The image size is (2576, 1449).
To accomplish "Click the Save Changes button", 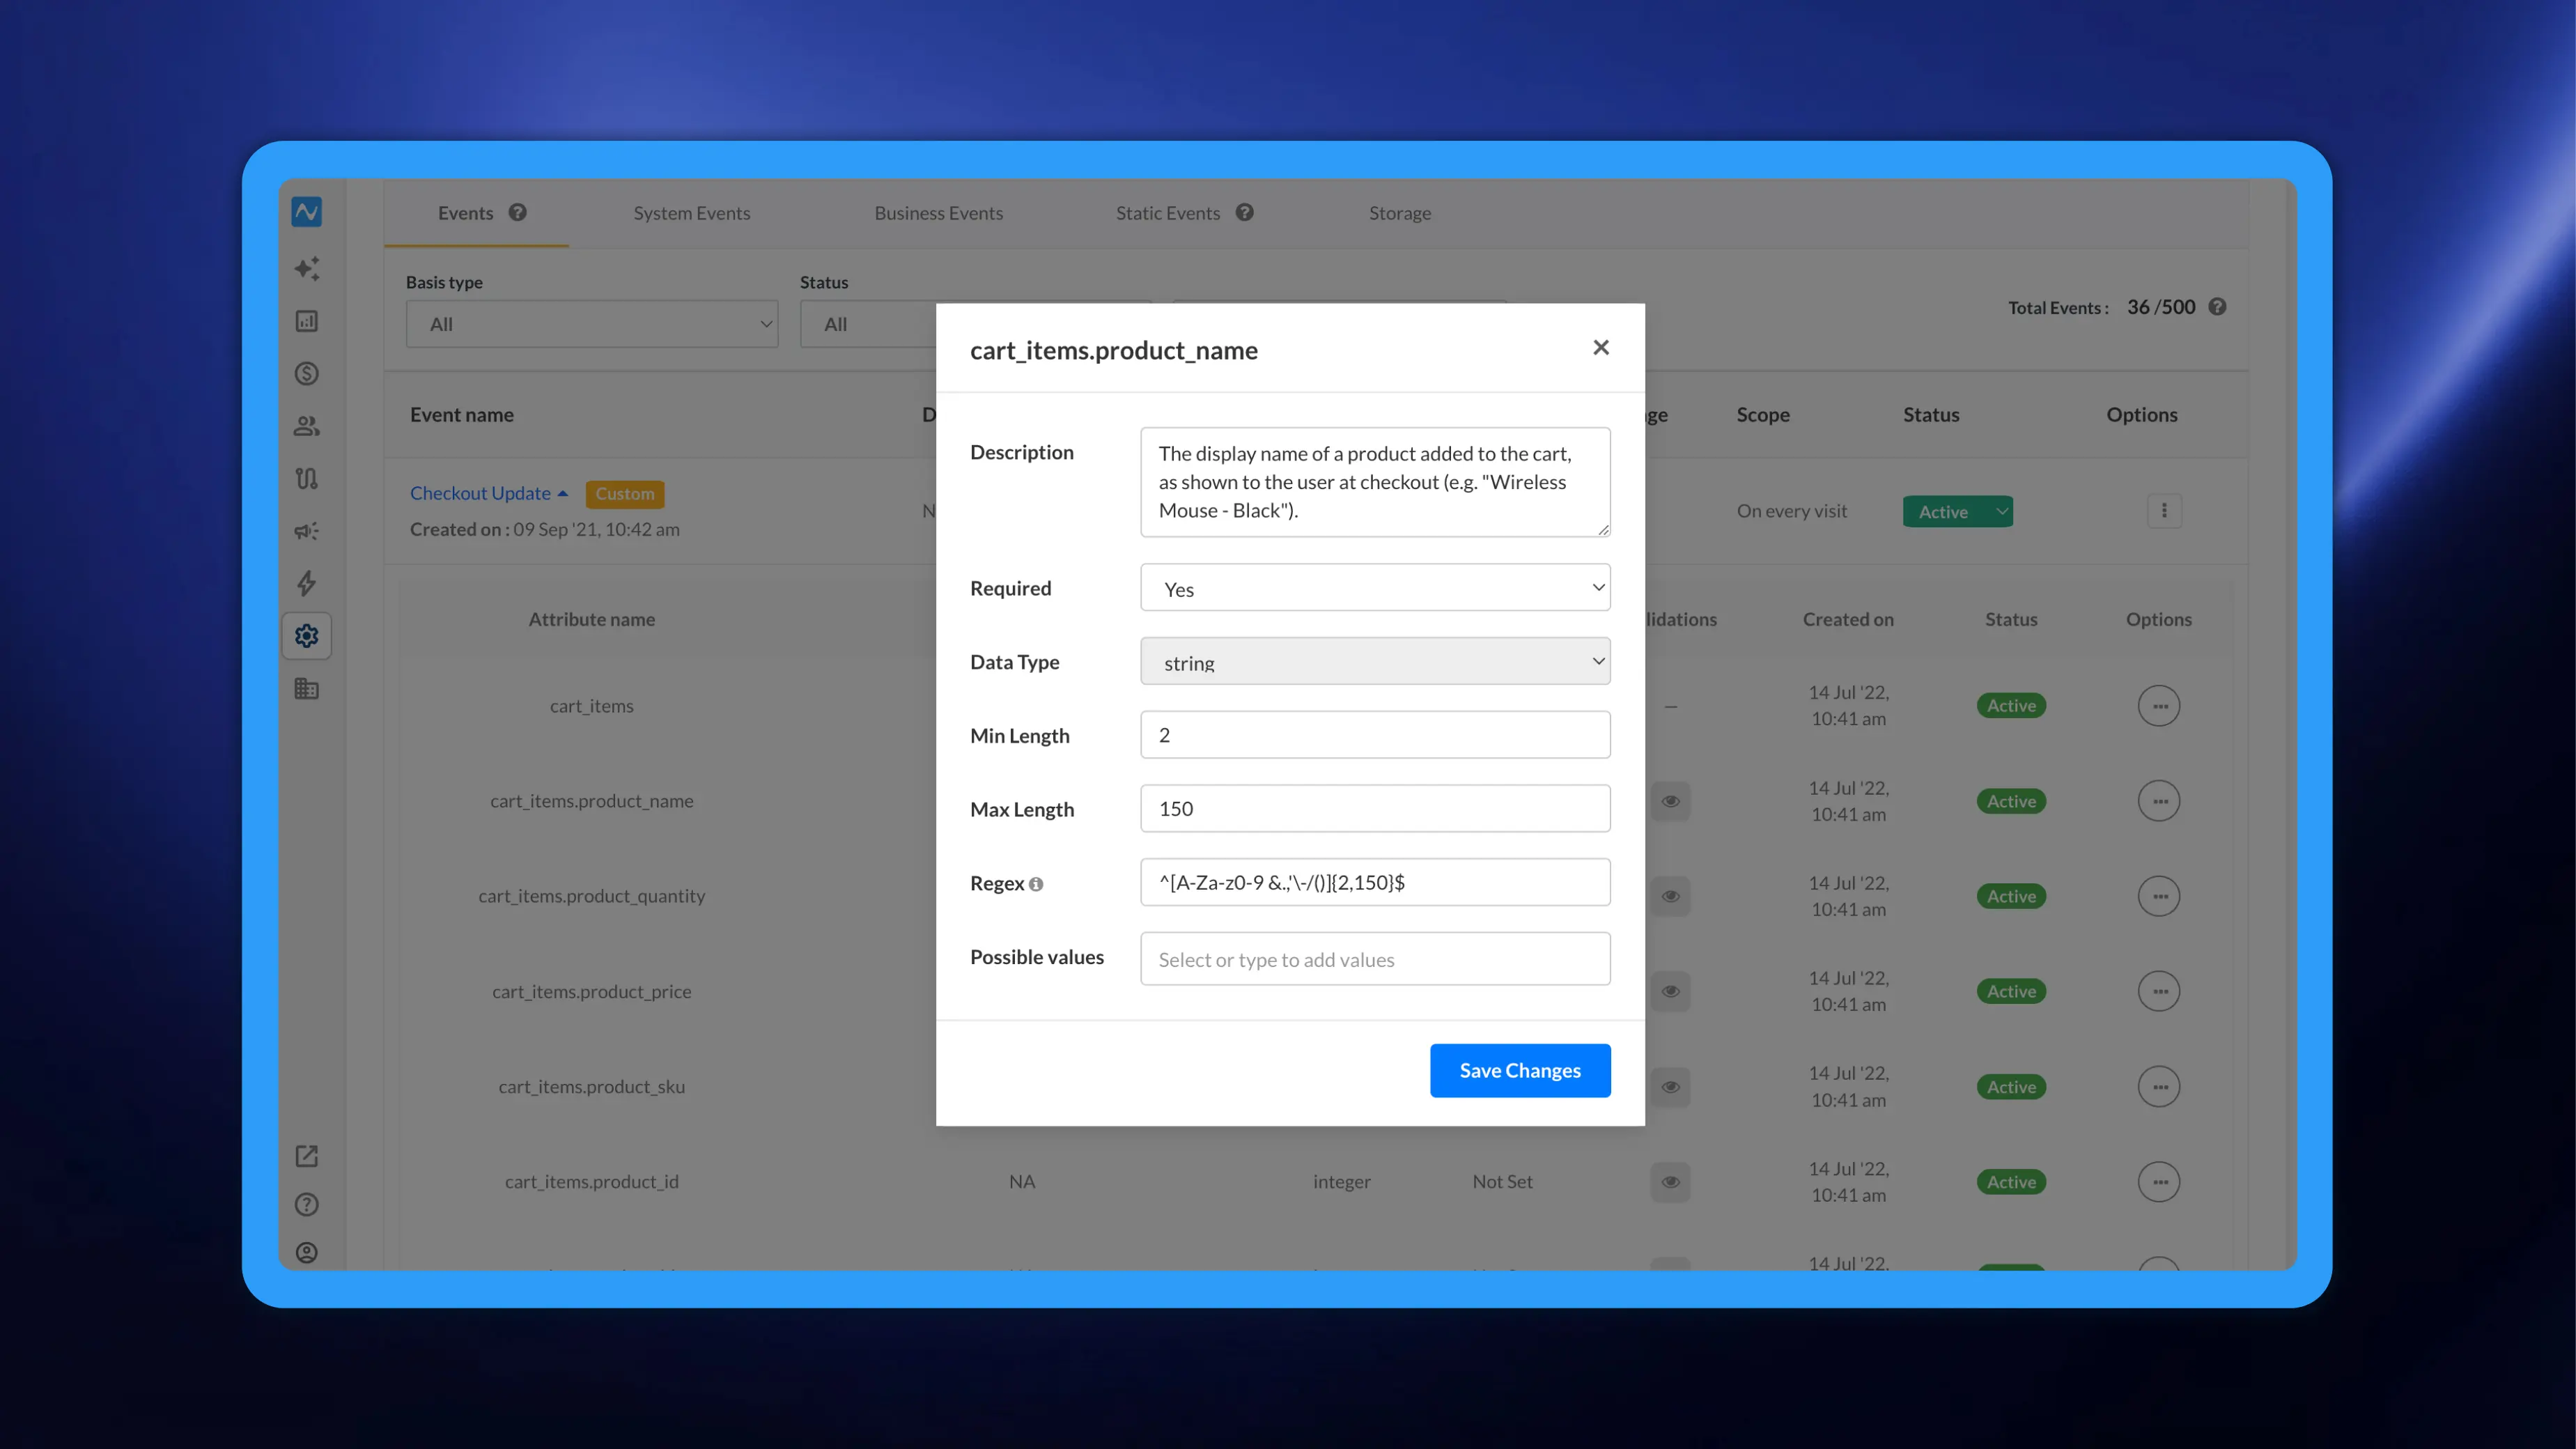I will click(x=1520, y=1071).
